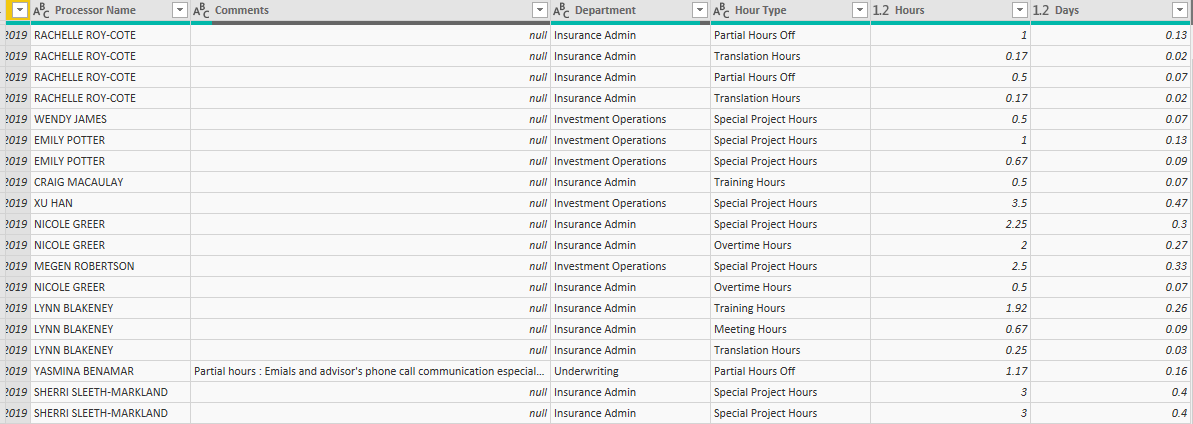This screenshot has width=1193, height=424.
Task: Open the Hour Type filter dropdown
Action: click(860, 11)
